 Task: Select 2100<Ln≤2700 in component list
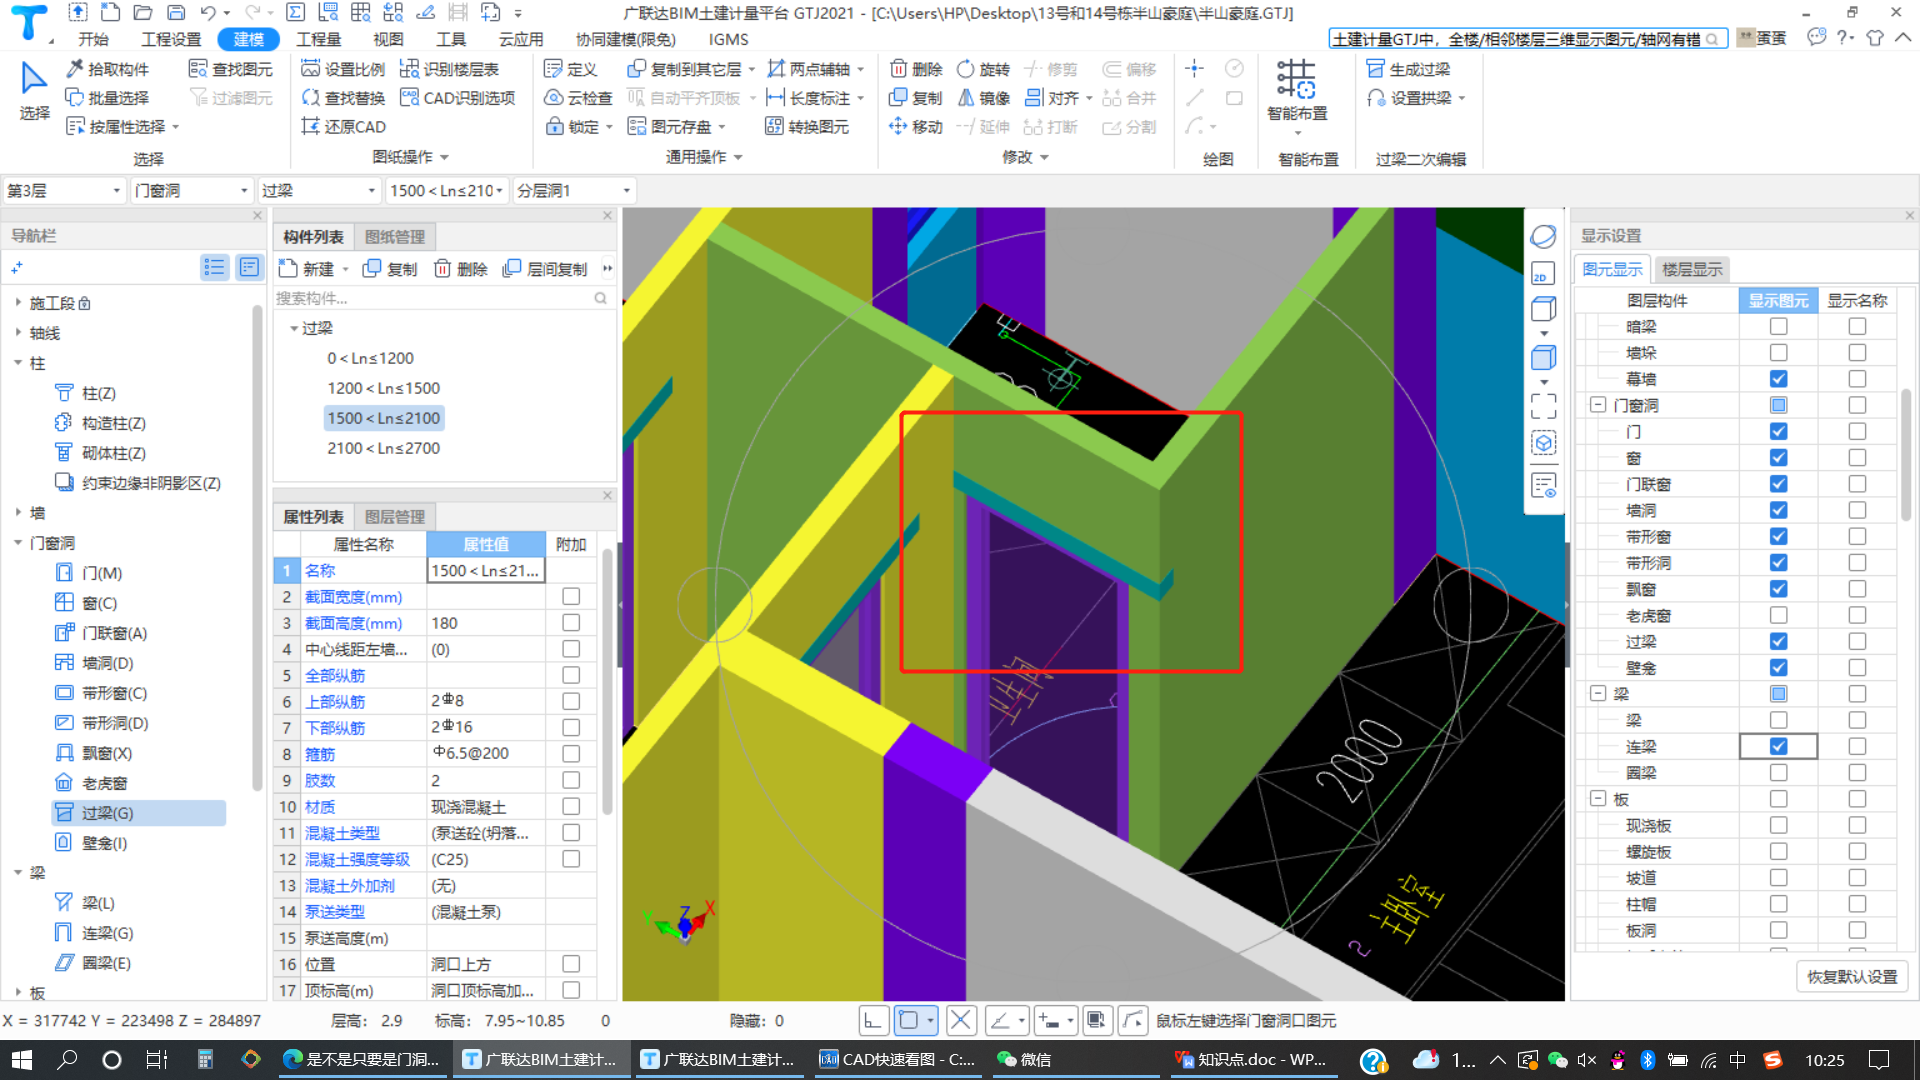[x=383, y=448]
